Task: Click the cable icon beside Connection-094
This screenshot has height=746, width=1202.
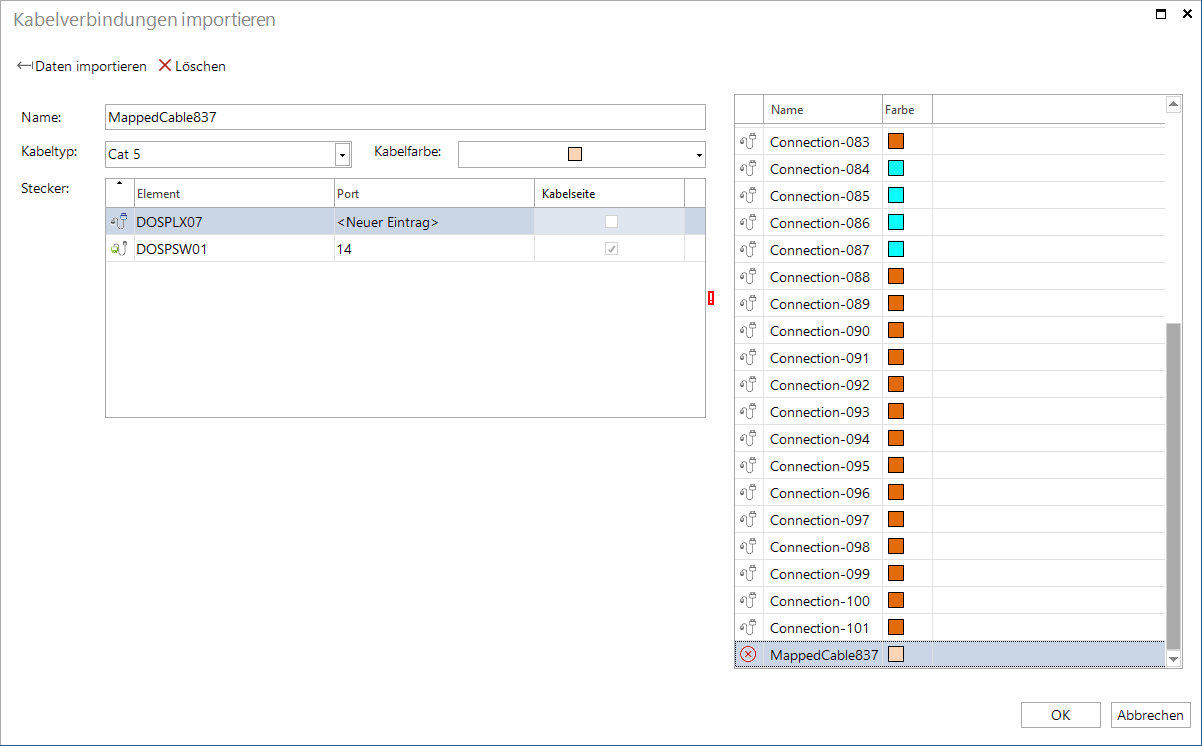Action: (x=748, y=439)
